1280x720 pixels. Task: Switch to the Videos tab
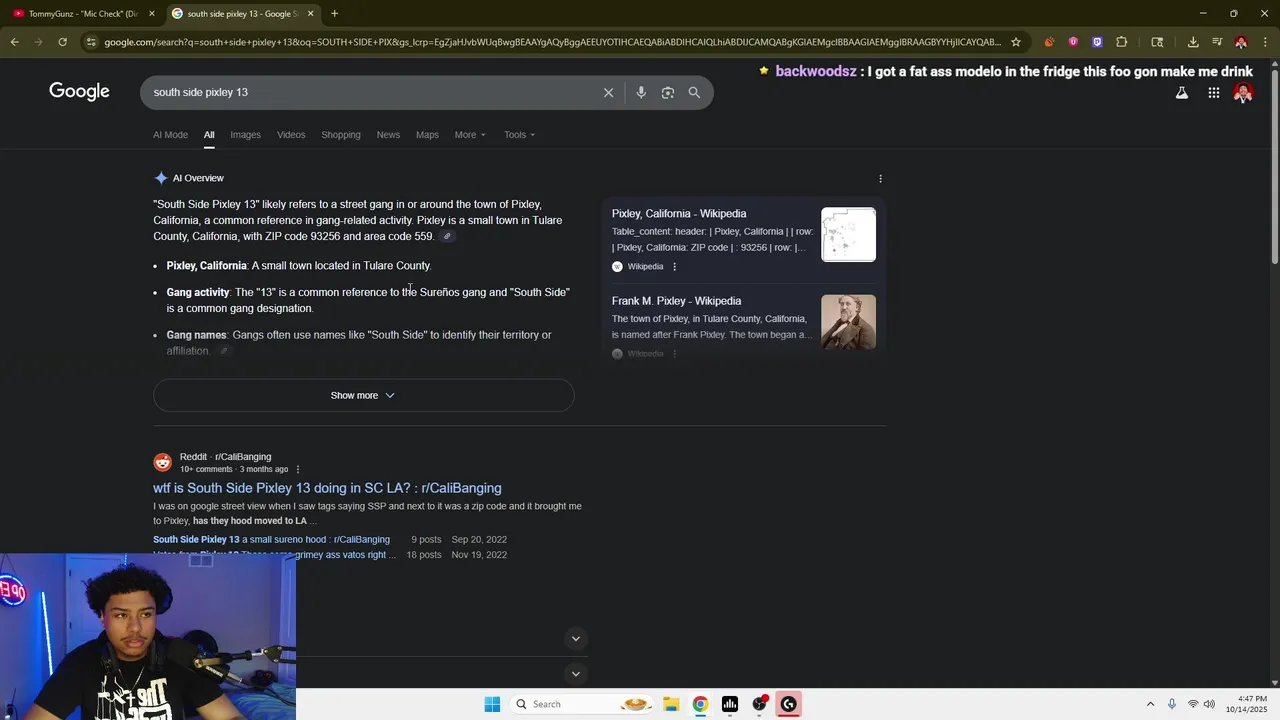[x=291, y=135]
